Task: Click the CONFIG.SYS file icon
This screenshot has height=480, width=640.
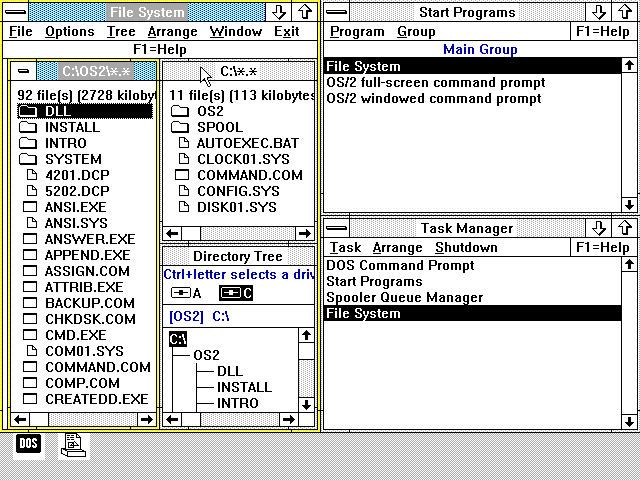Action: 184,191
